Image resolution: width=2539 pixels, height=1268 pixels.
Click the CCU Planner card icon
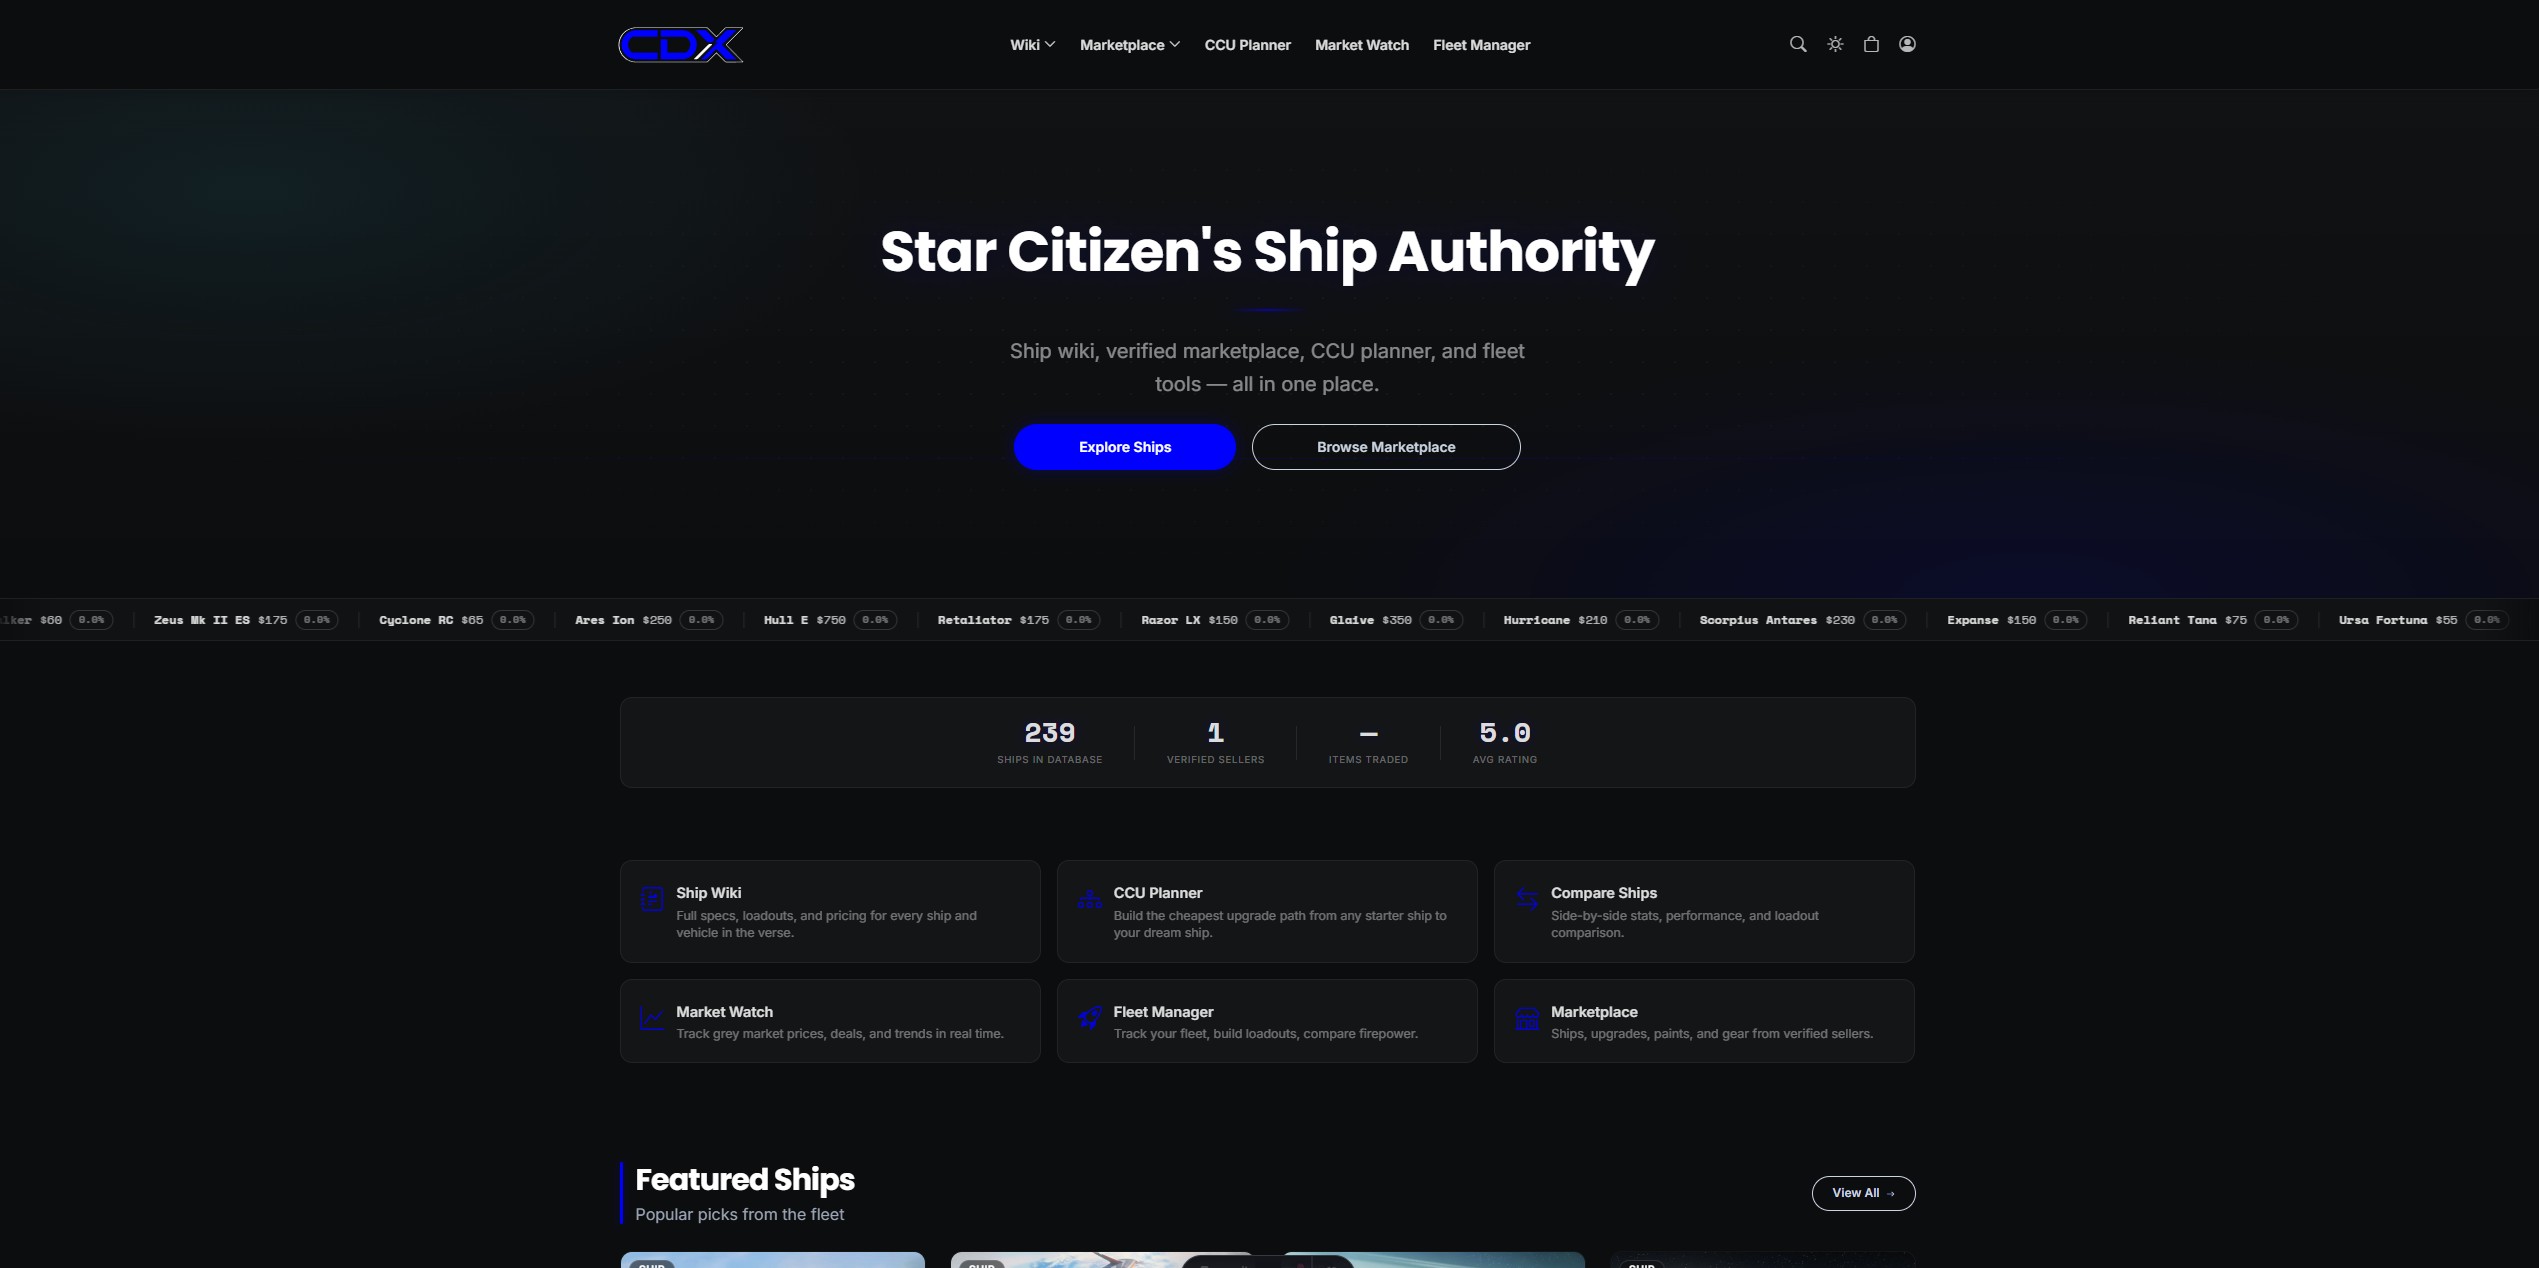(1089, 899)
